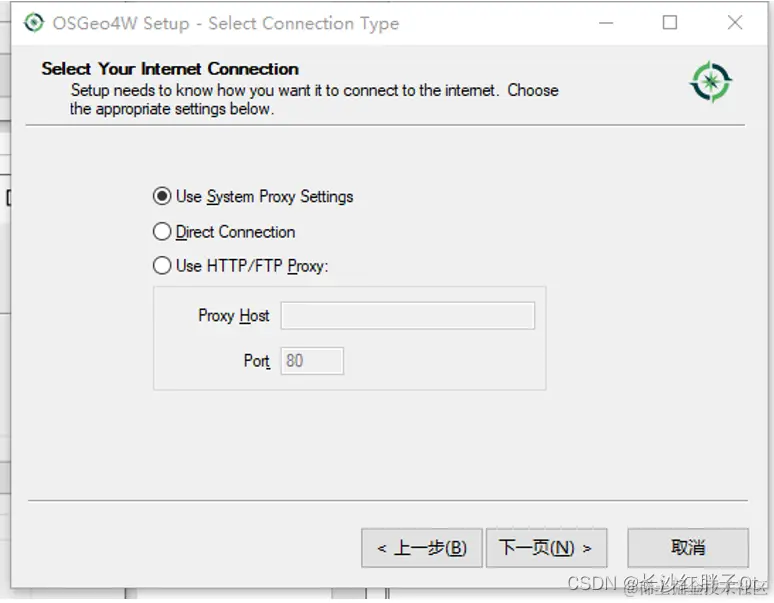Click the 'Port' label

(257, 361)
